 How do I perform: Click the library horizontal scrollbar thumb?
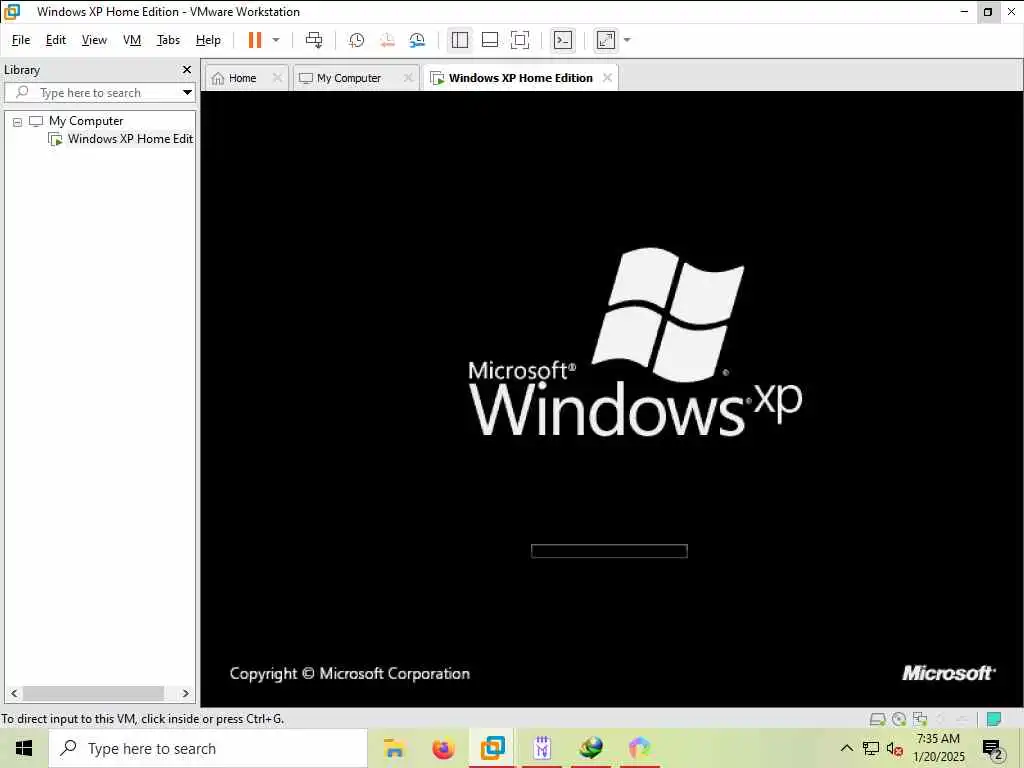[x=93, y=694]
